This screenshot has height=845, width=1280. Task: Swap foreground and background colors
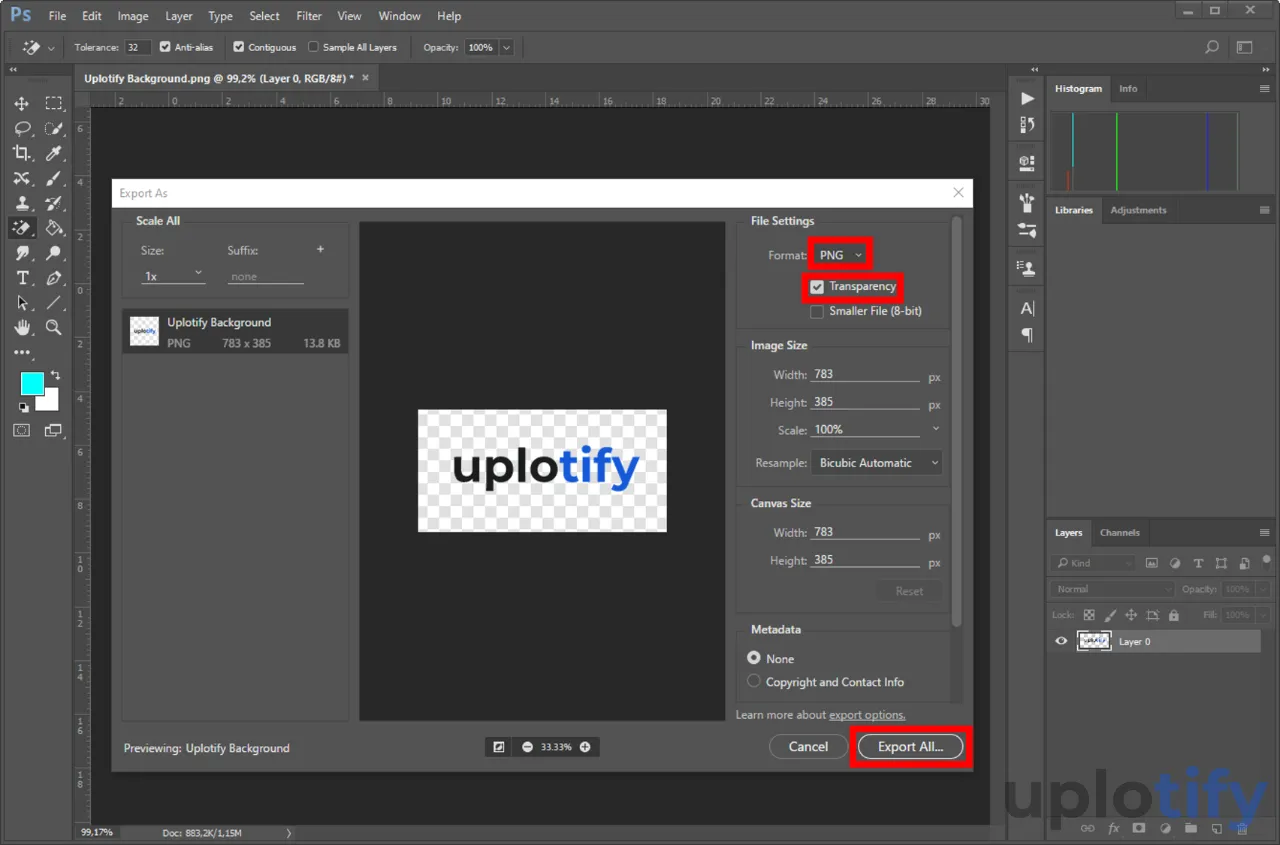coord(55,375)
